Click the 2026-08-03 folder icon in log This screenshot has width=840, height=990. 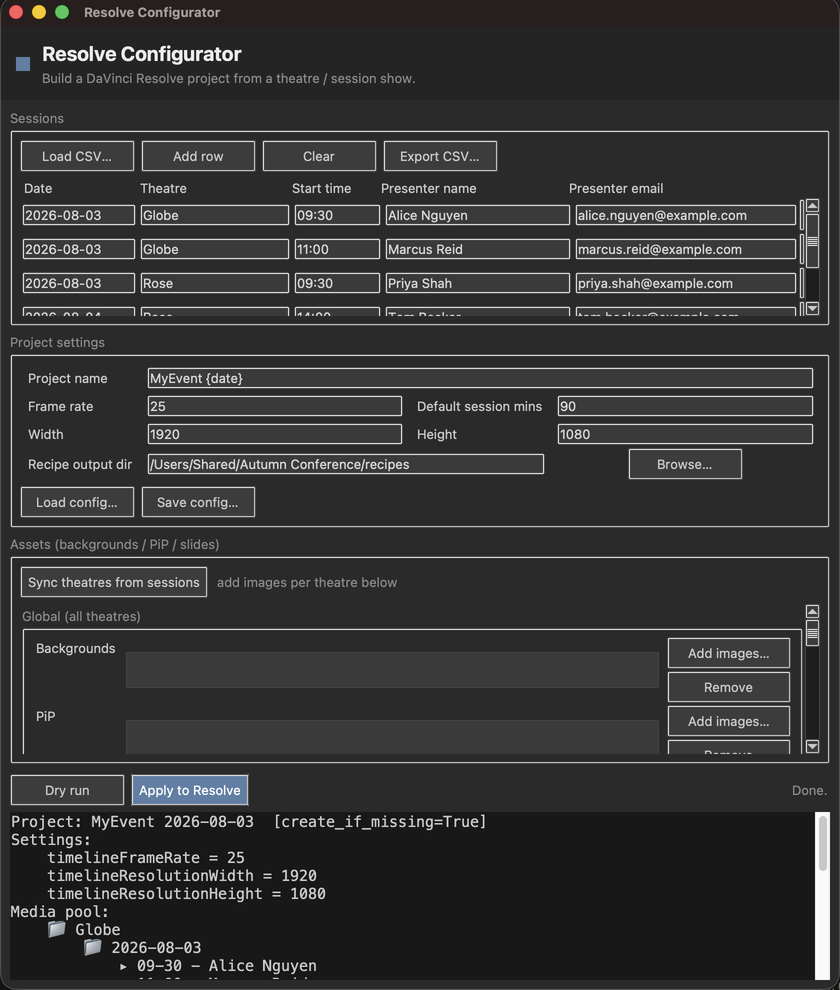tap(93, 946)
